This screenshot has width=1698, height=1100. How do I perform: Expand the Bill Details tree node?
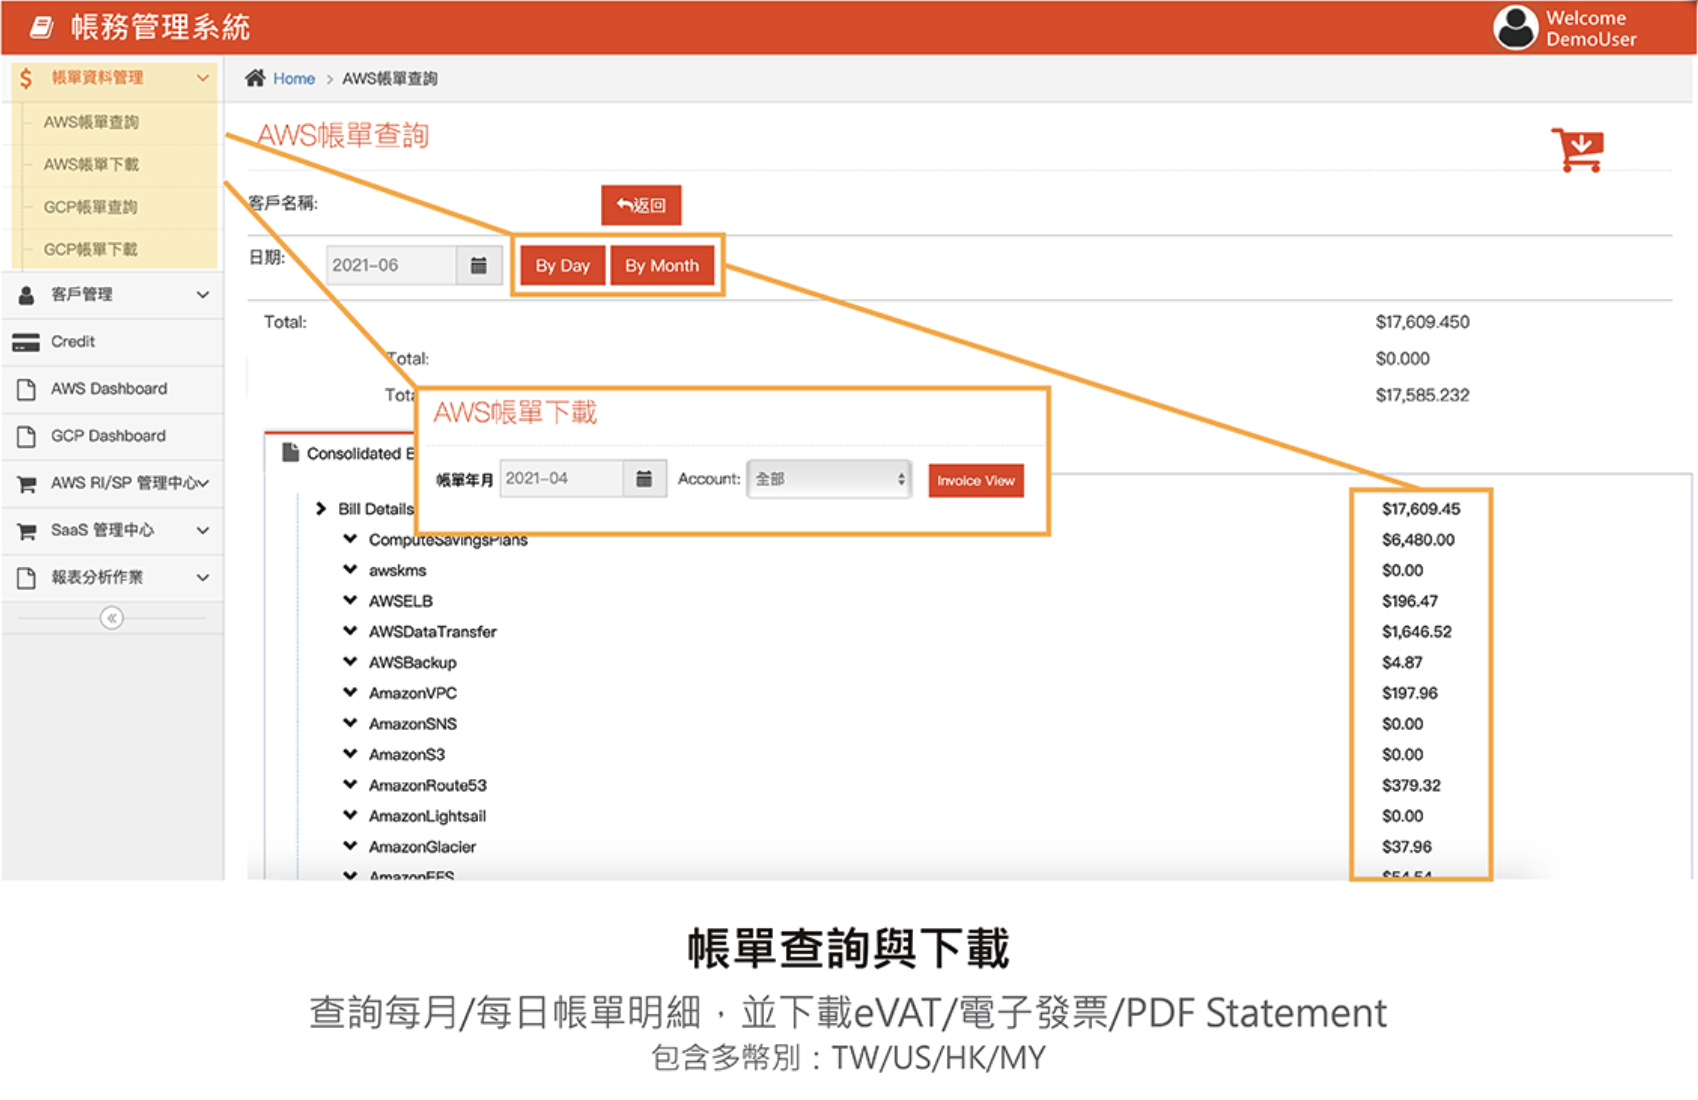(321, 509)
